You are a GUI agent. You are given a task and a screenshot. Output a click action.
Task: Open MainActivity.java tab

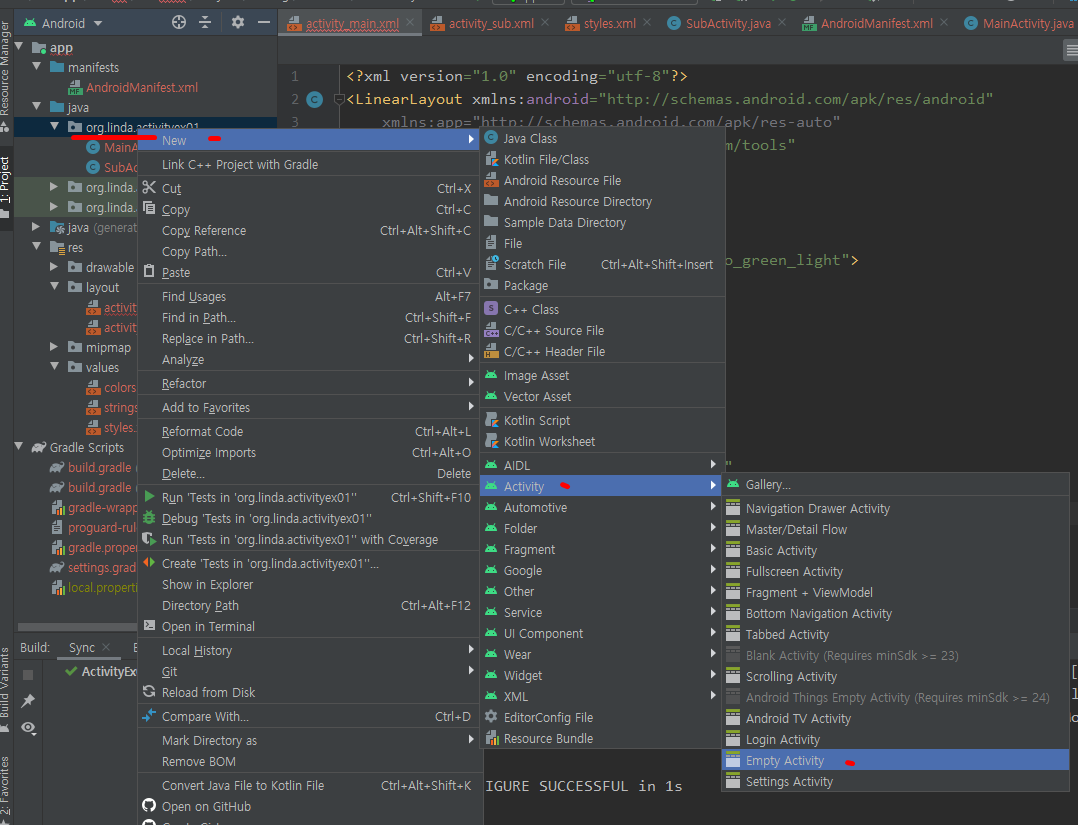[1019, 23]
